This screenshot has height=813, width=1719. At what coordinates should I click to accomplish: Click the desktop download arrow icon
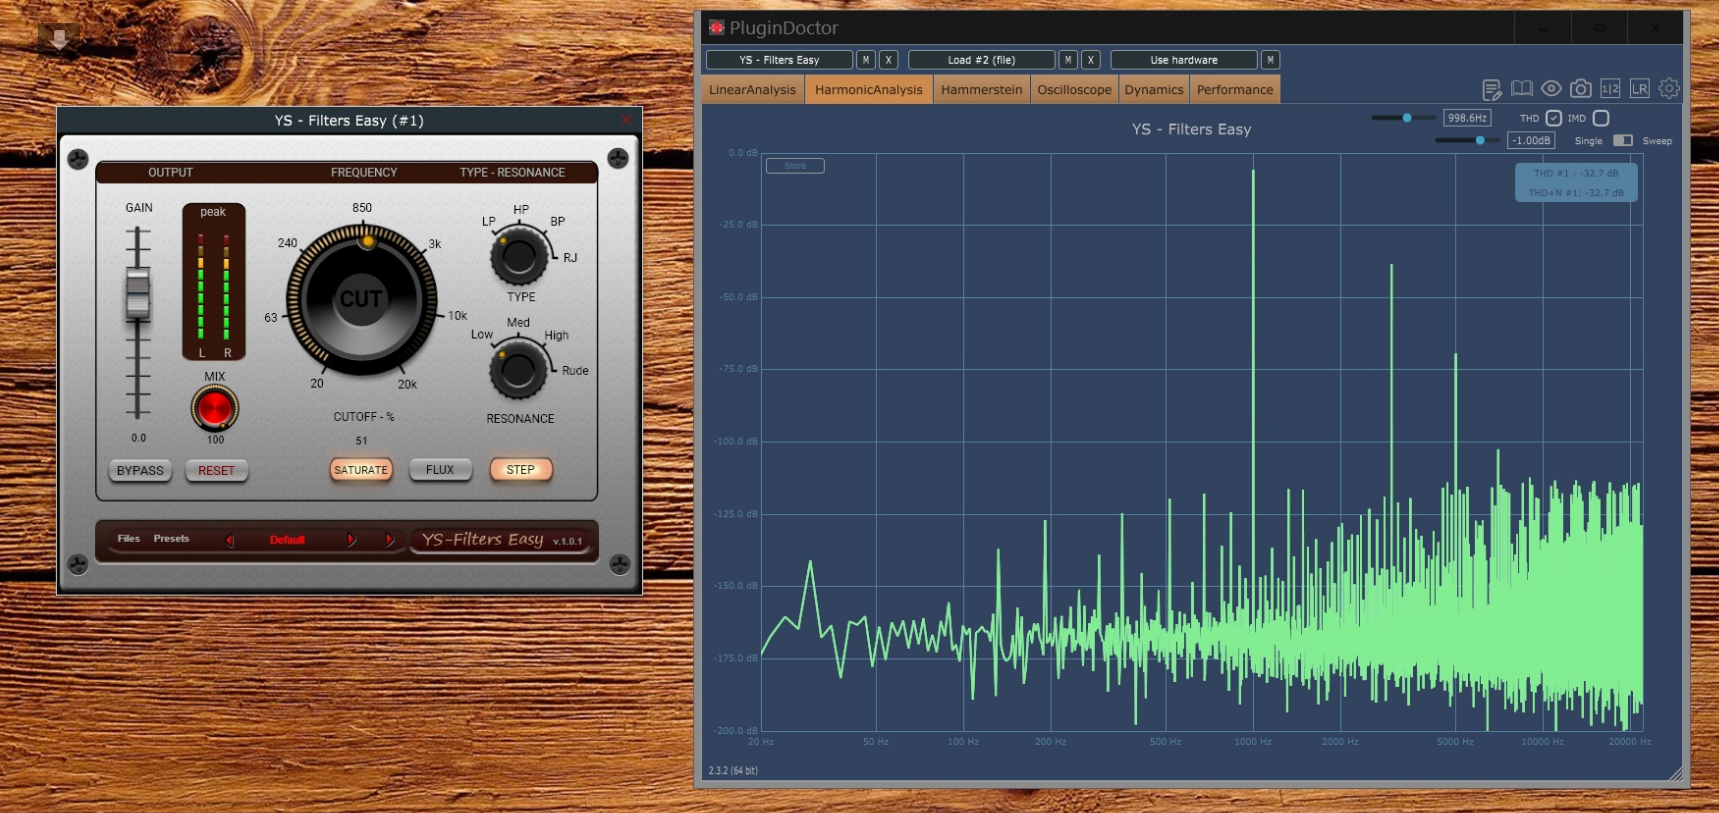pyautogui.click(x=59, y=38)
